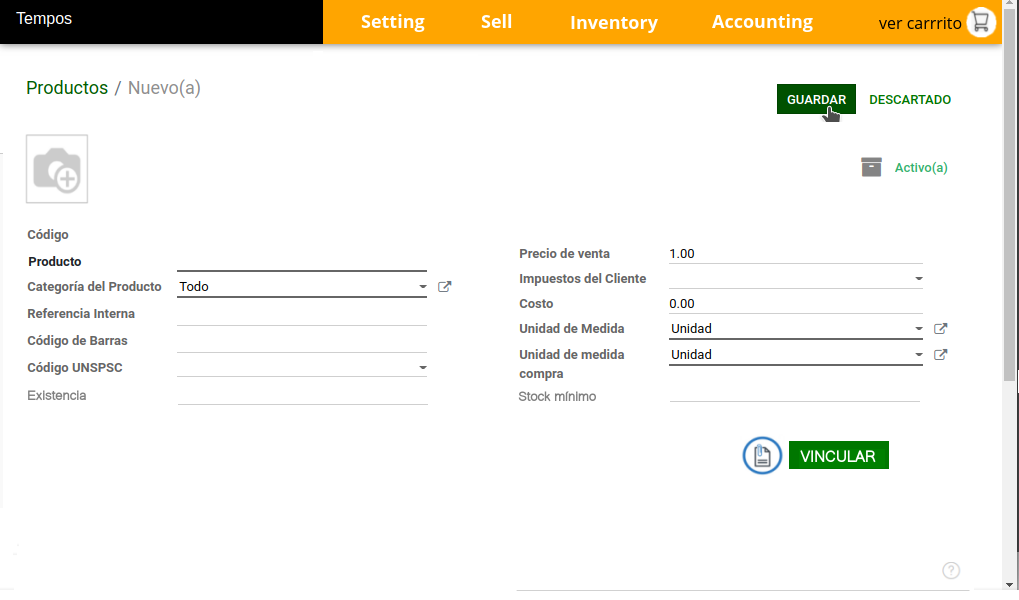Focus the Precio de venta field

[x=795, y=254]
